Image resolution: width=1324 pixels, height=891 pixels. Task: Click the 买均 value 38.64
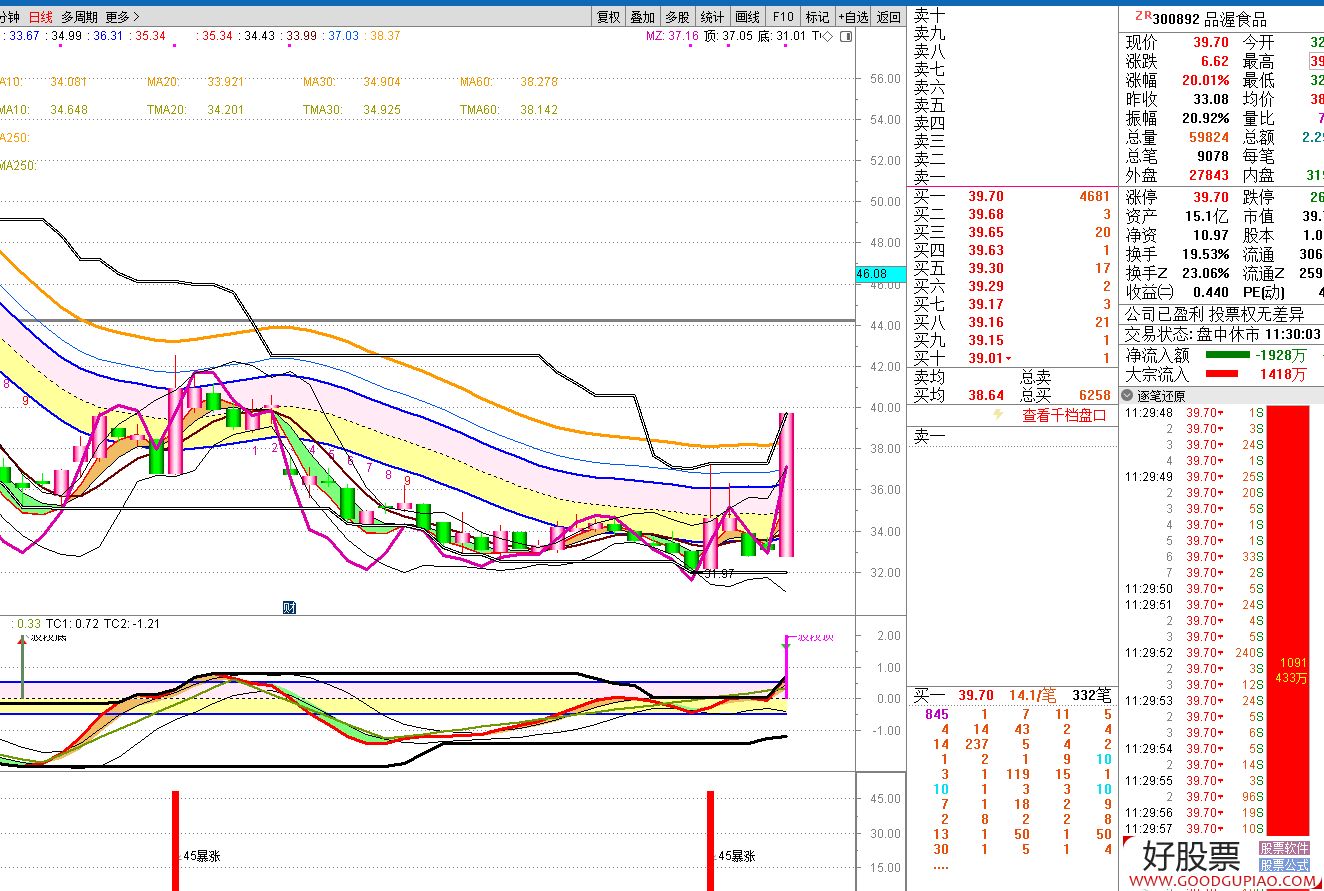(x=986, y=395)
